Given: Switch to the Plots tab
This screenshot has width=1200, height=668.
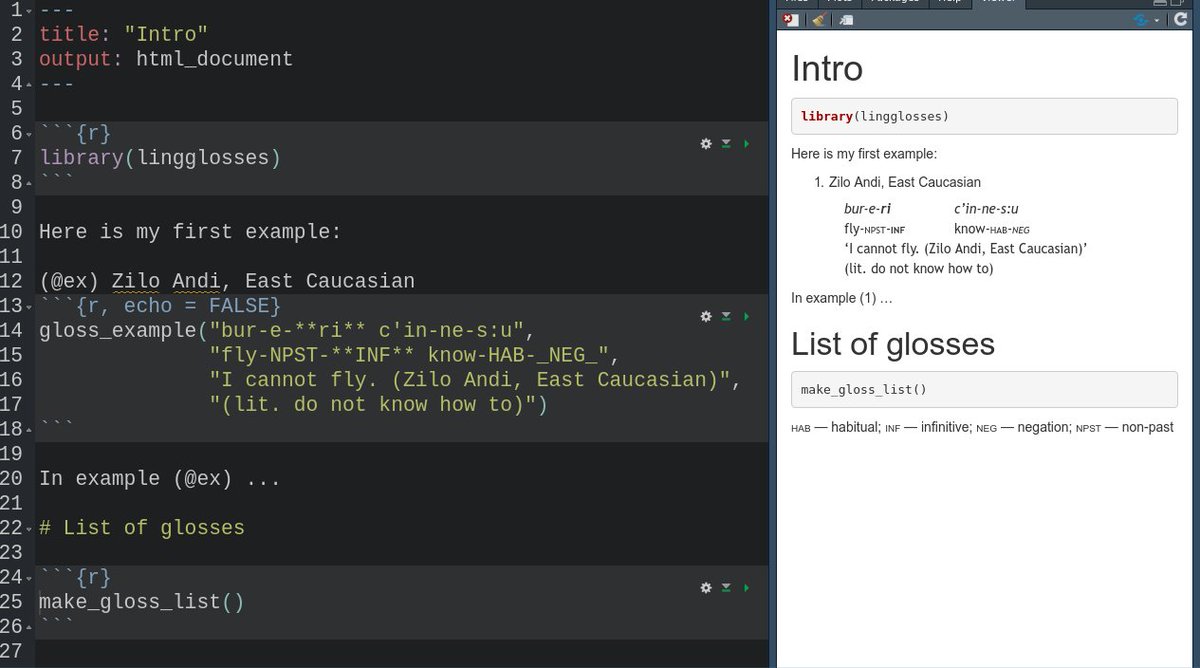Looking at the screenshot, I should coord(845,3).
